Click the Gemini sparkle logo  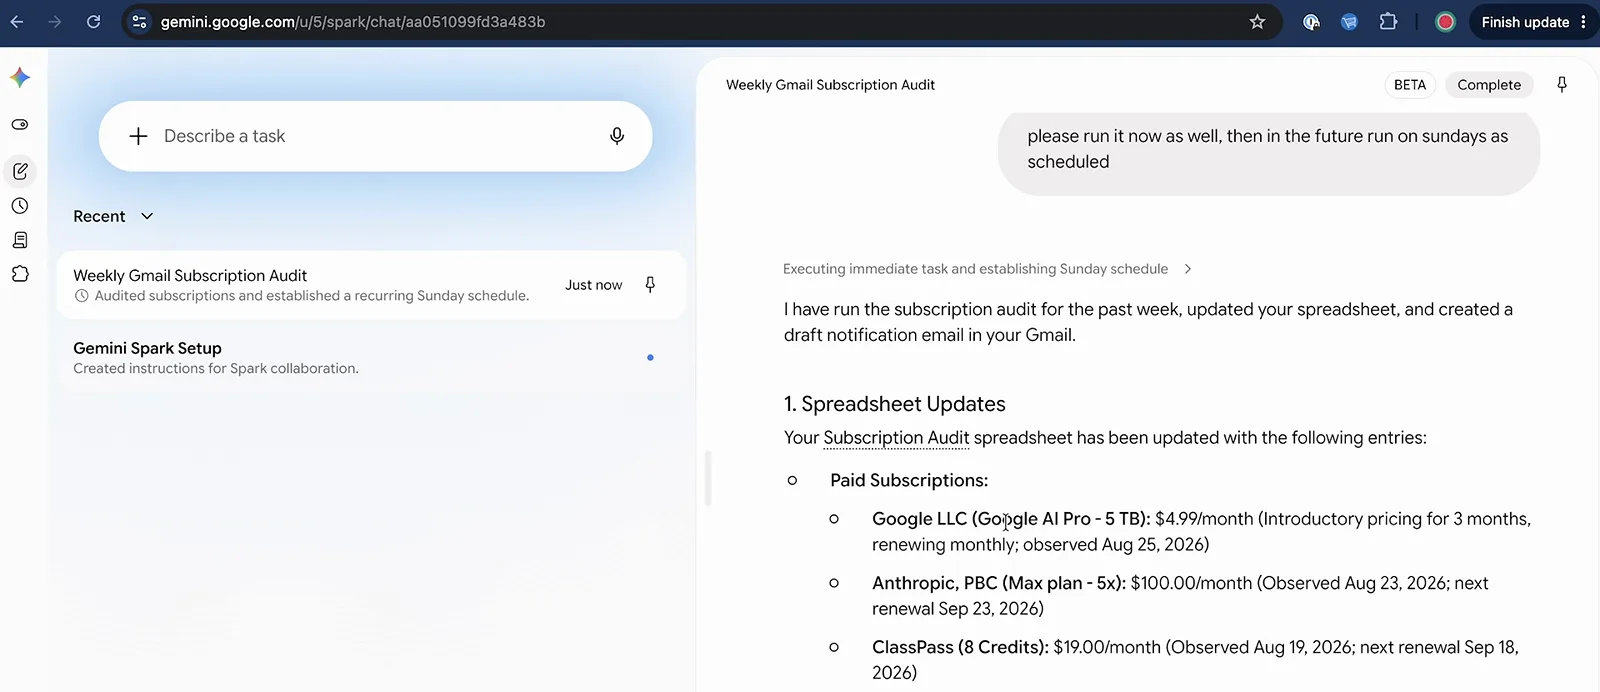pyautogui.click(x=20, y=77)
